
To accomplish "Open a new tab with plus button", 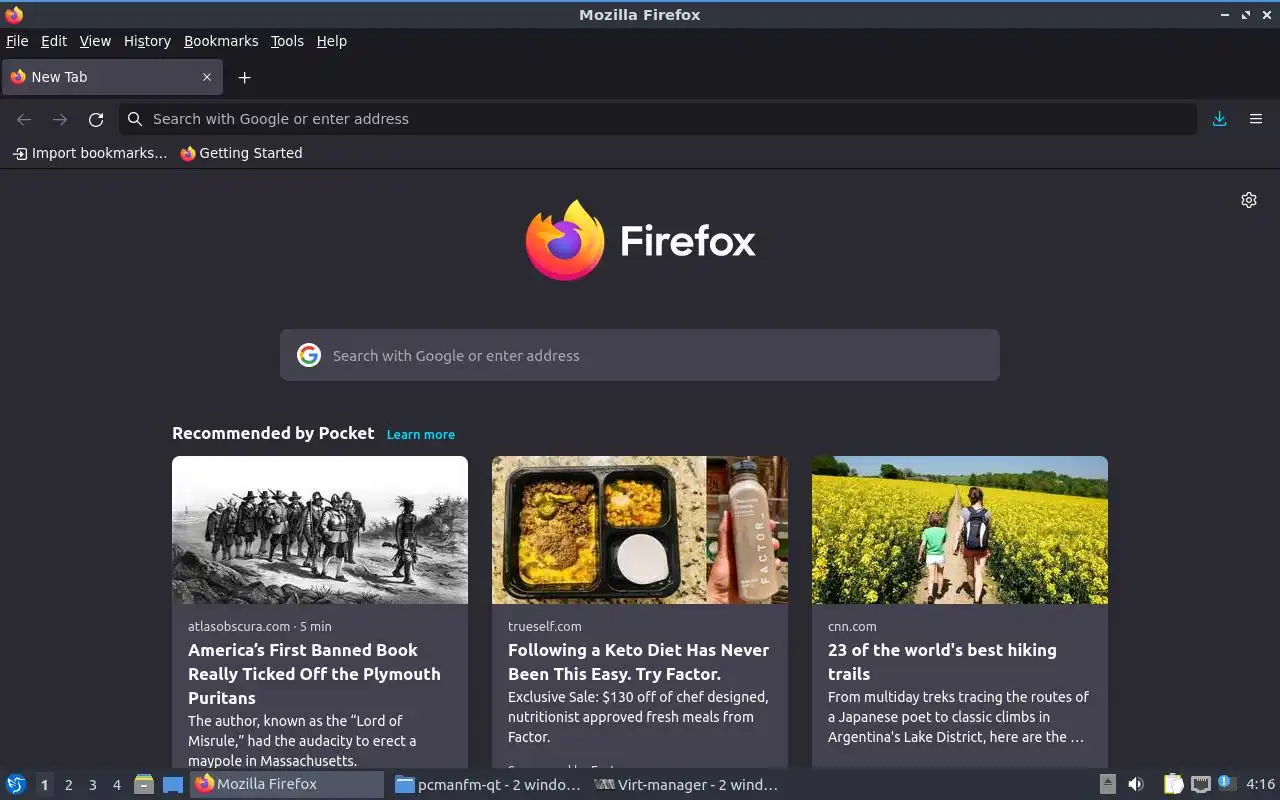I will (x=244, y=77).
